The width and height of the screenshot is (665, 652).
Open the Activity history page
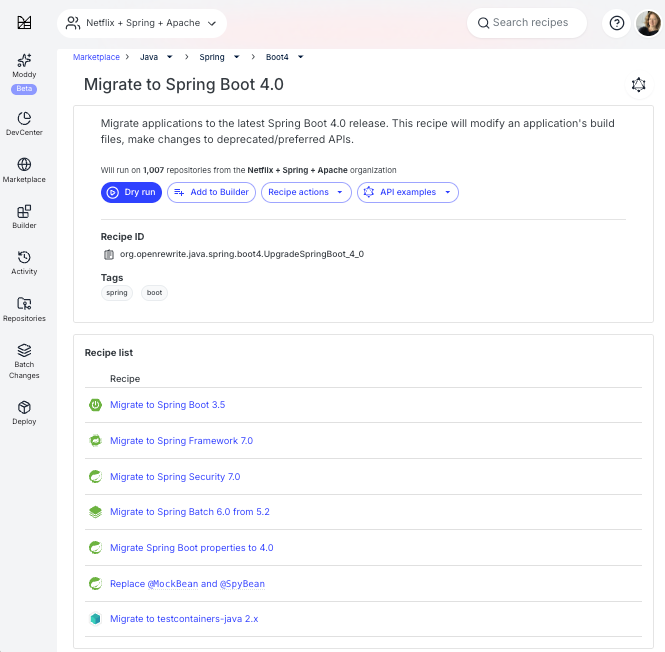[24, 263]
